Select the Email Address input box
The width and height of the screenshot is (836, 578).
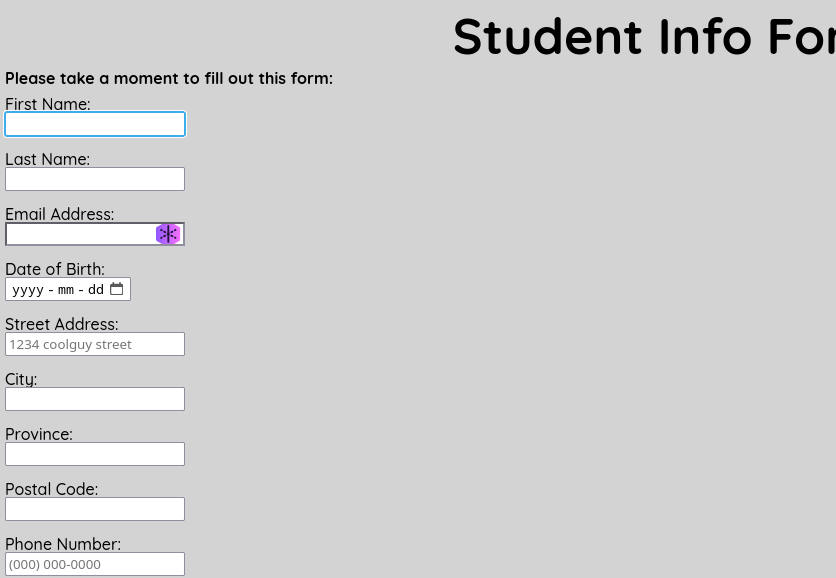[x=80, y=234]
